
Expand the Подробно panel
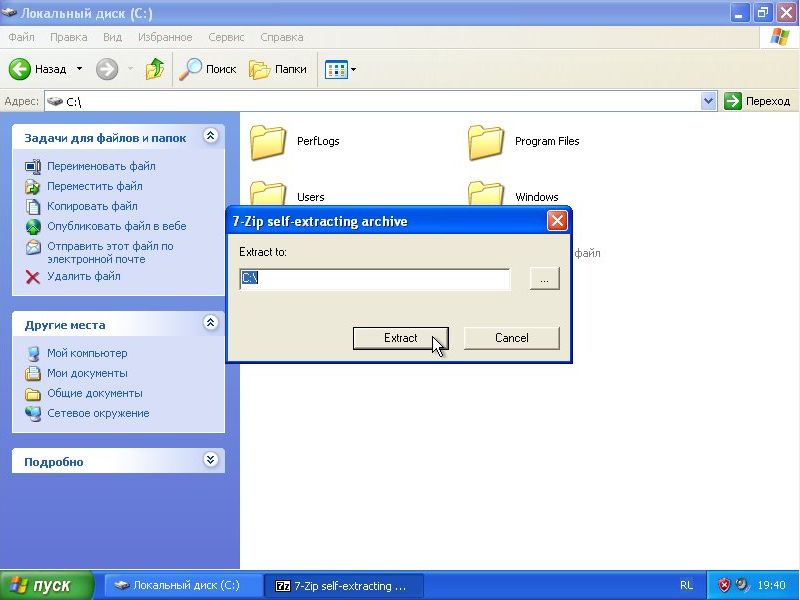pos(211,460)
